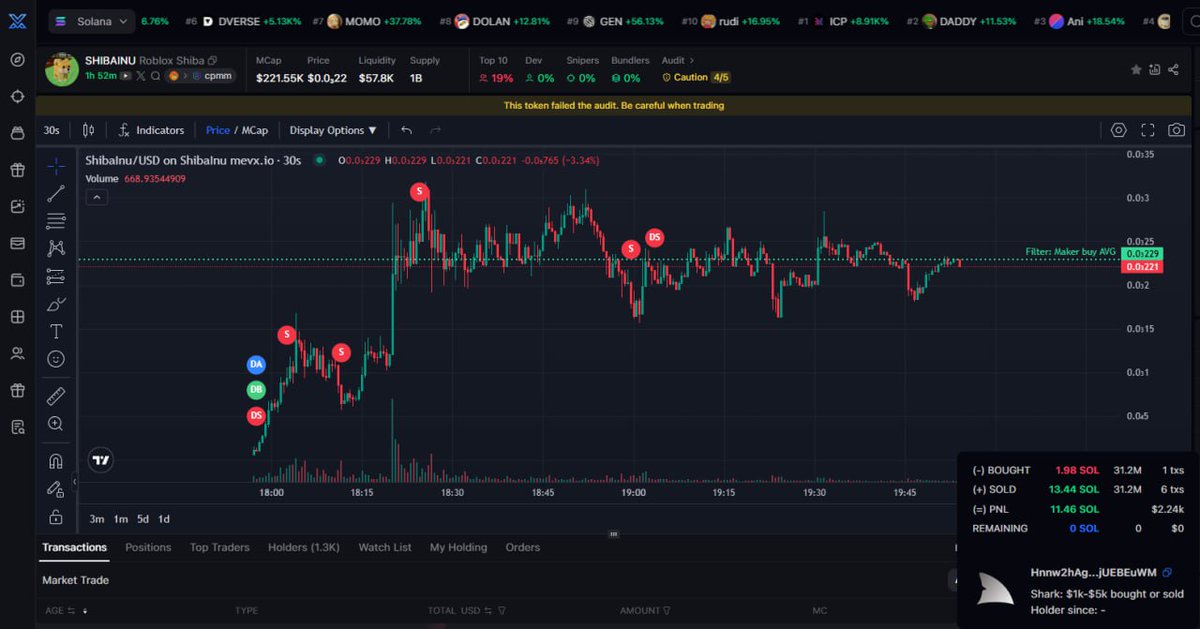
Task: Click the icon between star and share
Action: 1155,69
